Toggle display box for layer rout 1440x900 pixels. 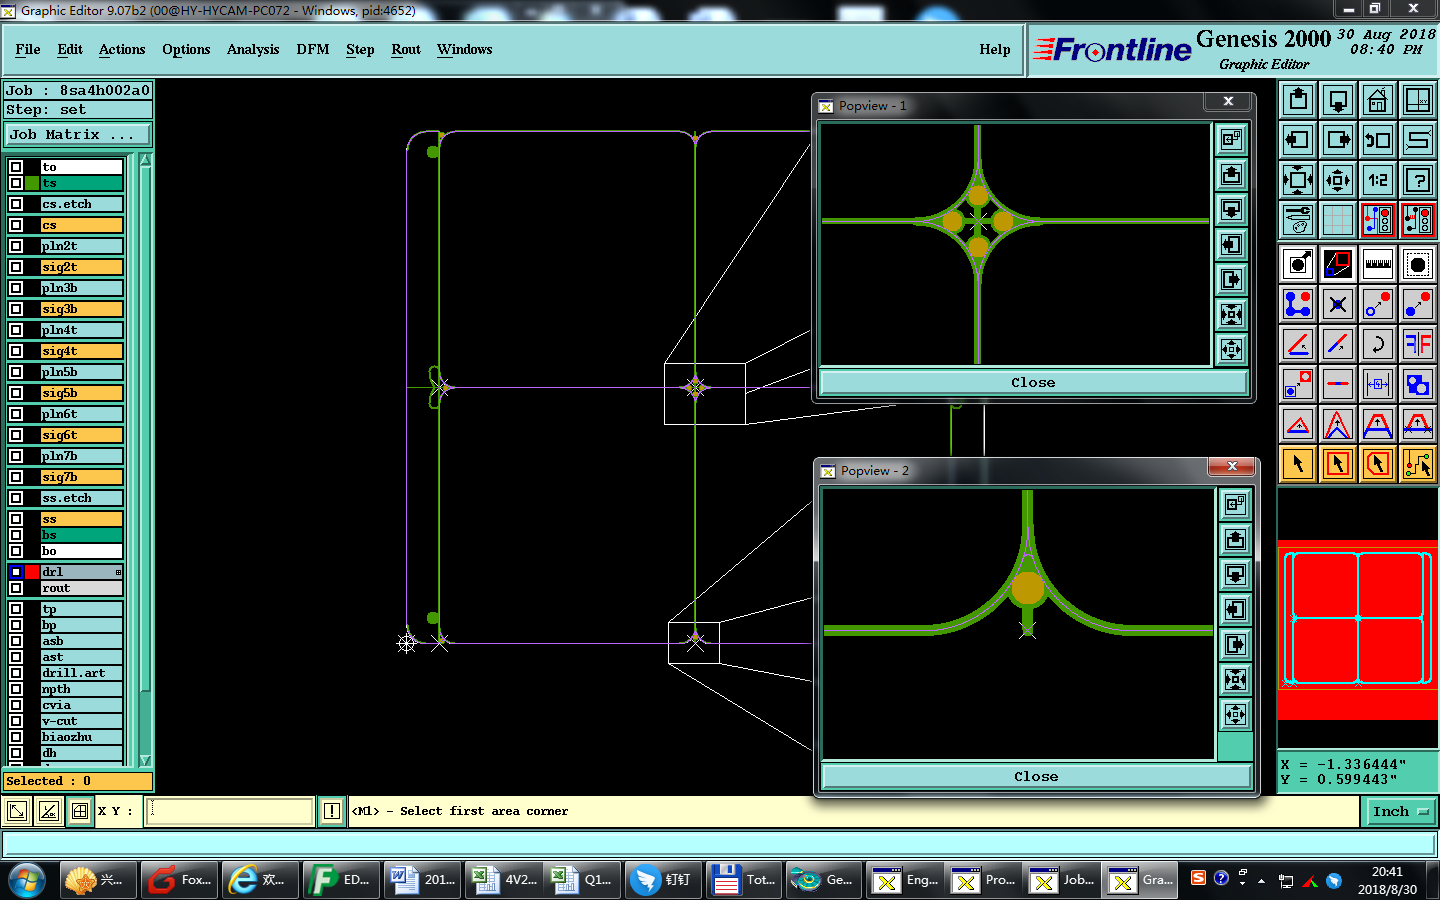pyautogui.click(x=16, y=588)
